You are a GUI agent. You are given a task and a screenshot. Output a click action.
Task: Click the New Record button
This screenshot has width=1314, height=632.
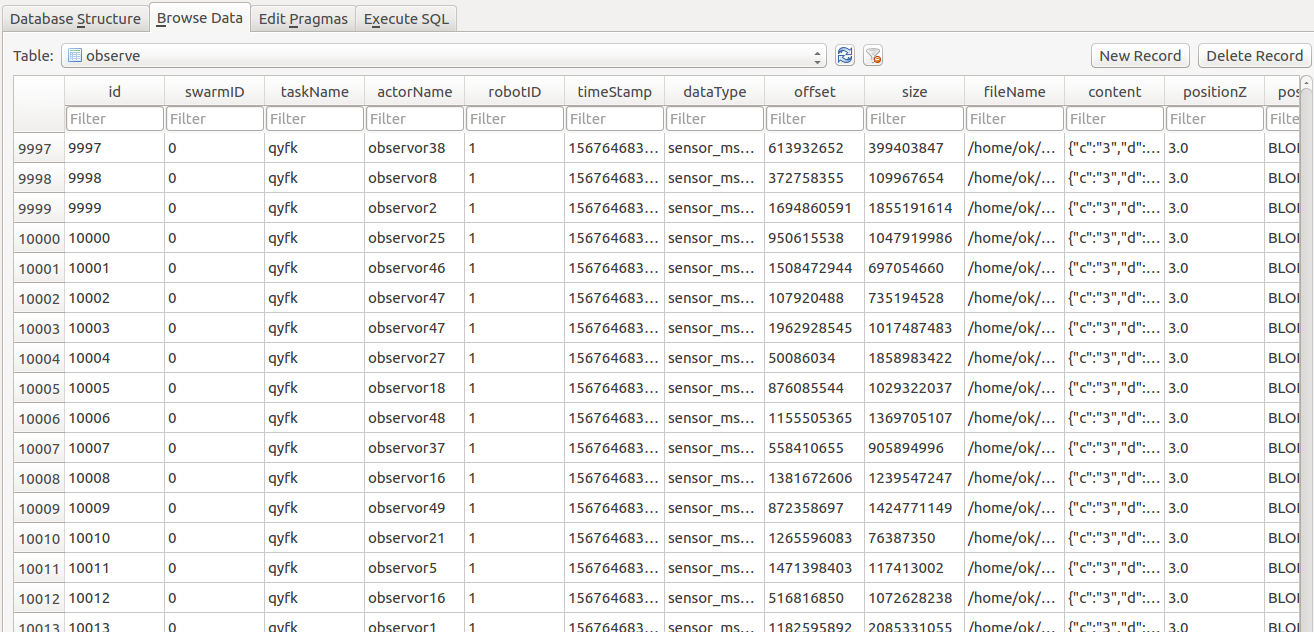click(1139, 55)
